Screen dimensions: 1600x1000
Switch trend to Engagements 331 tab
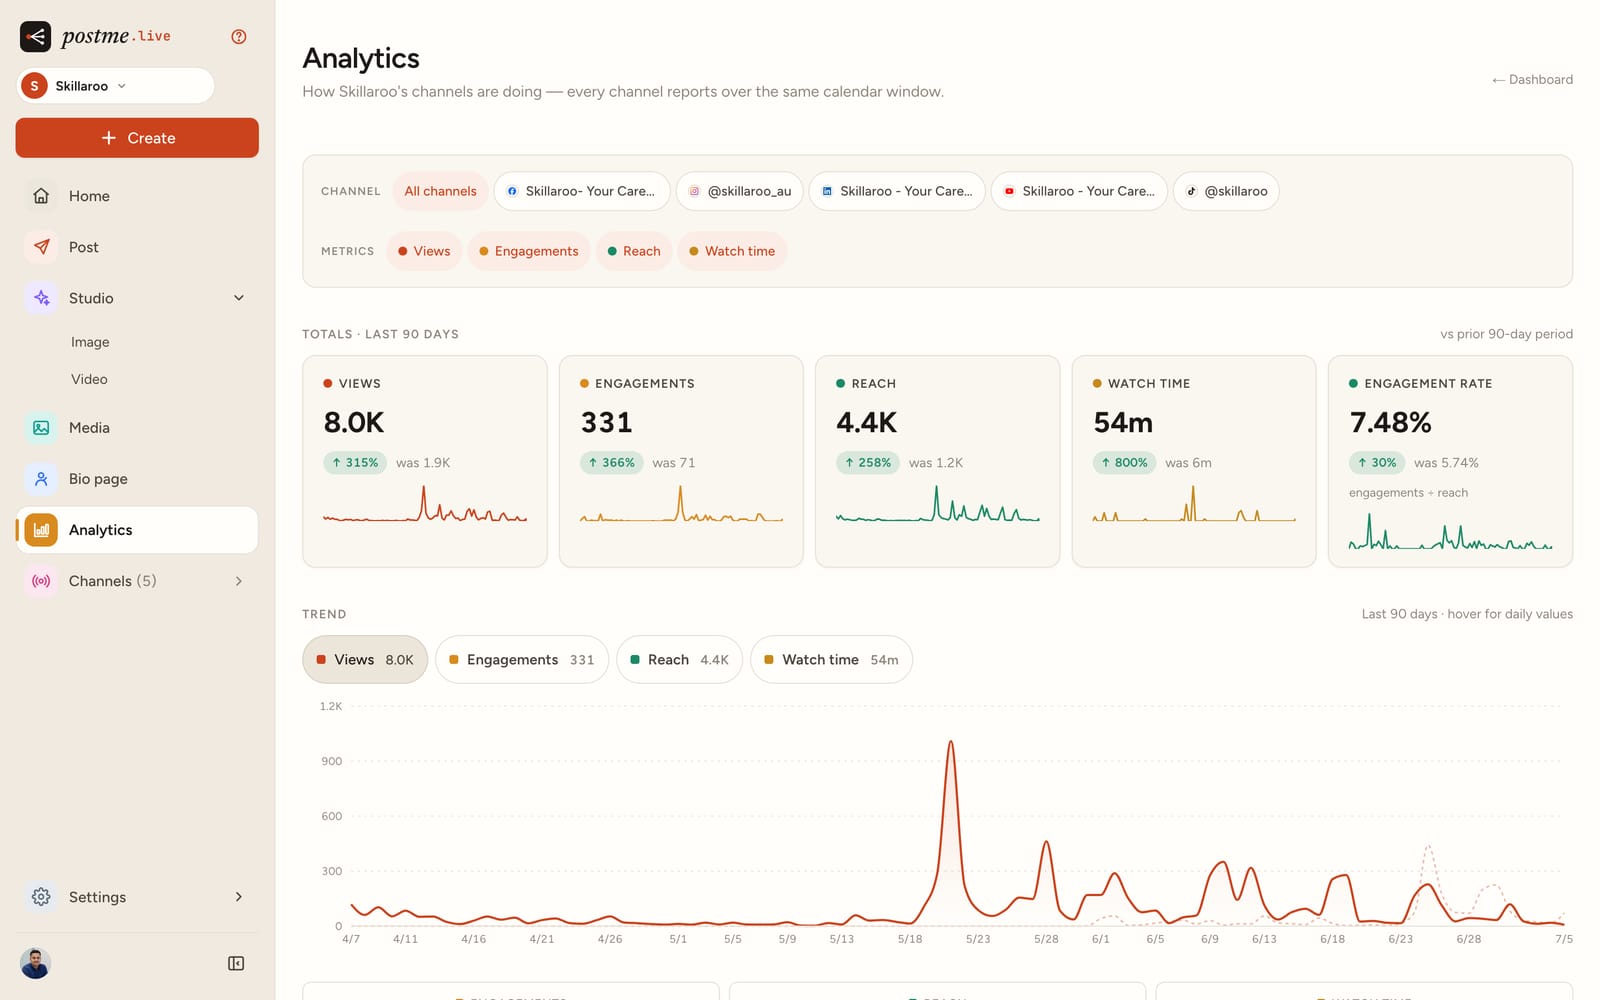522,660
